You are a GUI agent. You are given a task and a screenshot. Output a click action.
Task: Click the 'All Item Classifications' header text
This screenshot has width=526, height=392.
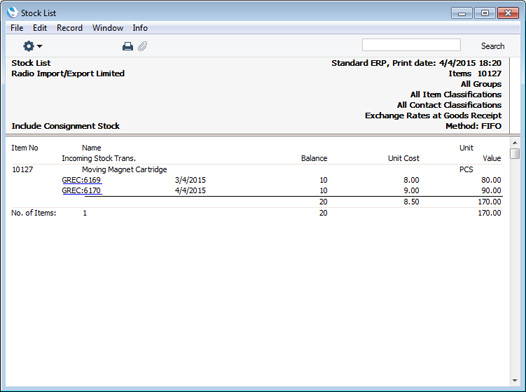[x=456, y=95]
